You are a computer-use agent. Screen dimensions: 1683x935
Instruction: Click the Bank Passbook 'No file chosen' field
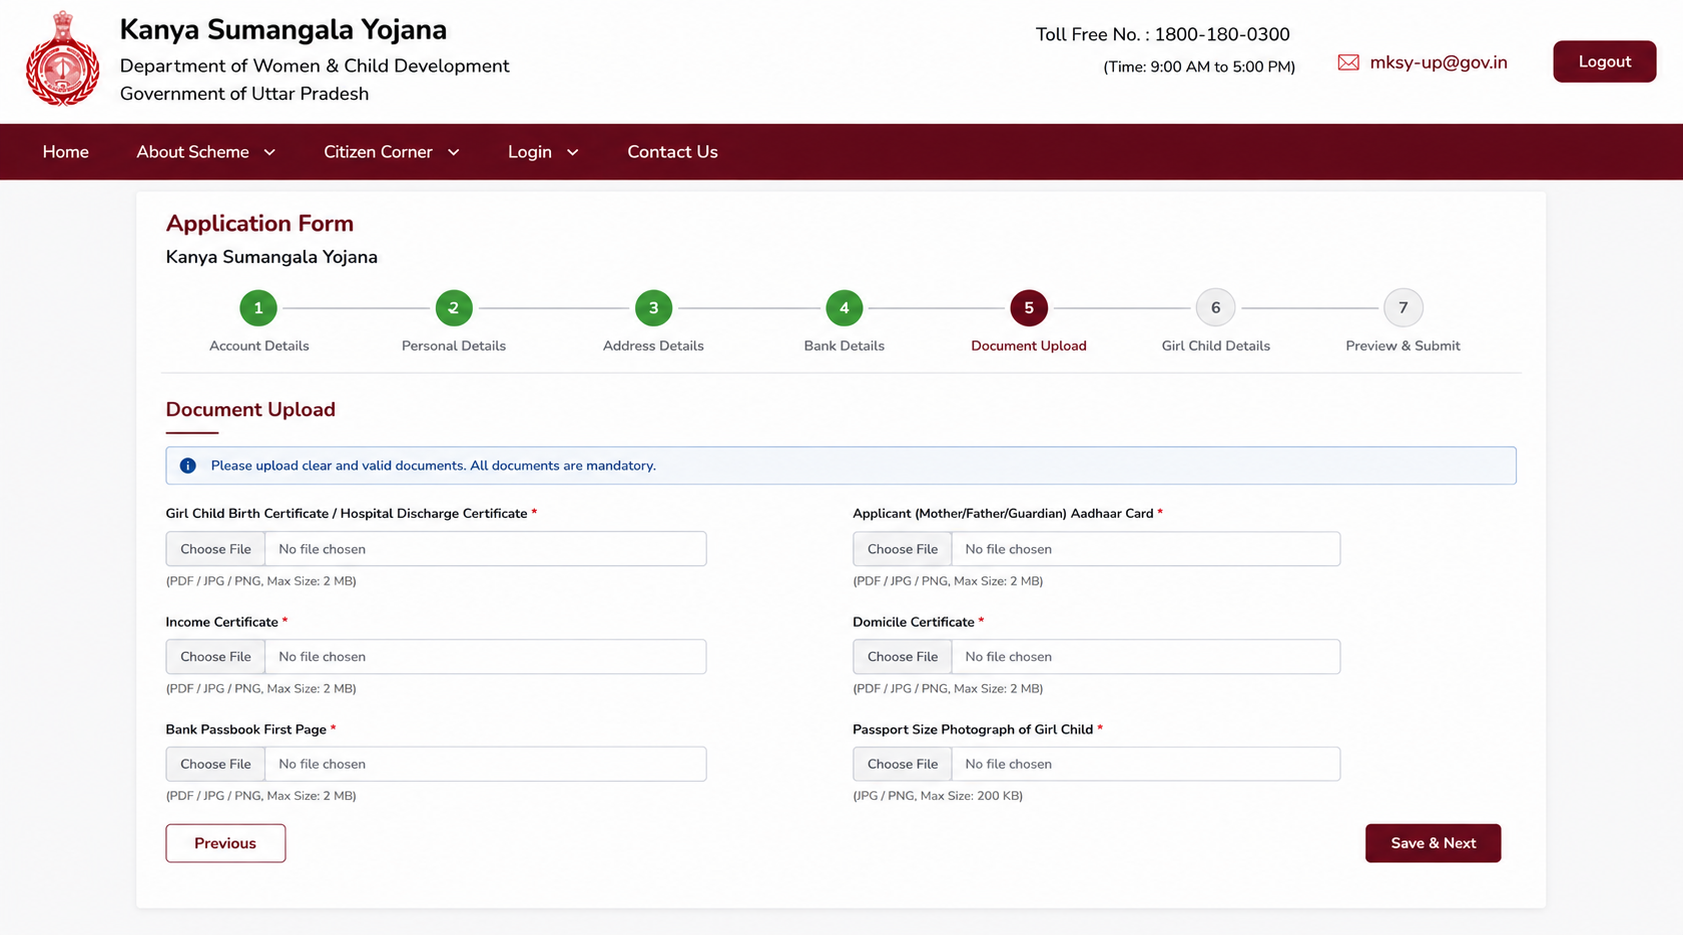pos(486,764)
